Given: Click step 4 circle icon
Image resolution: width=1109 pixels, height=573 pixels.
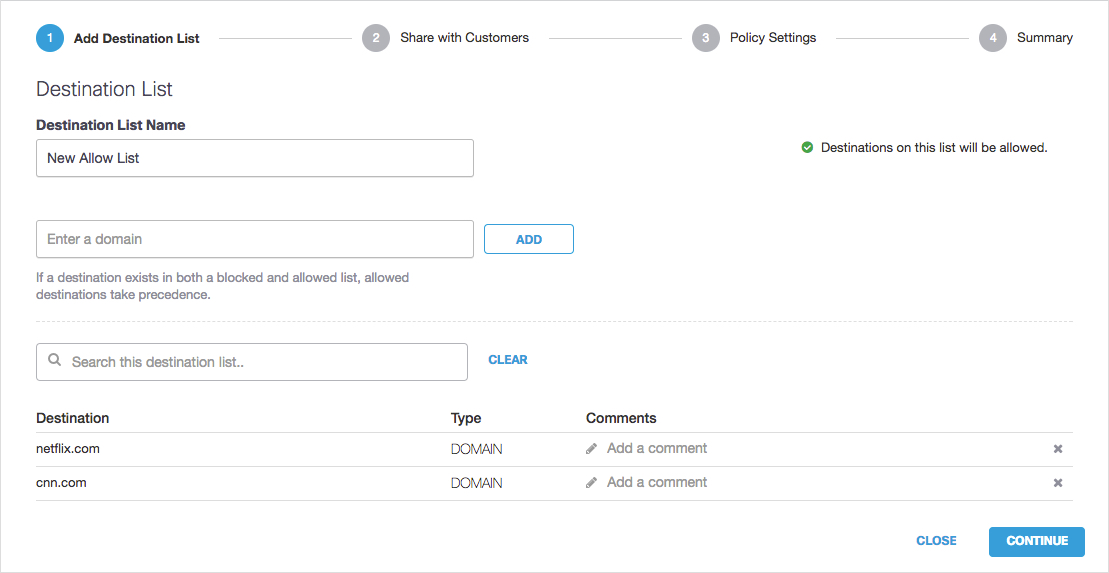Looking at the screenshot, I should click(x=992, y=38).
